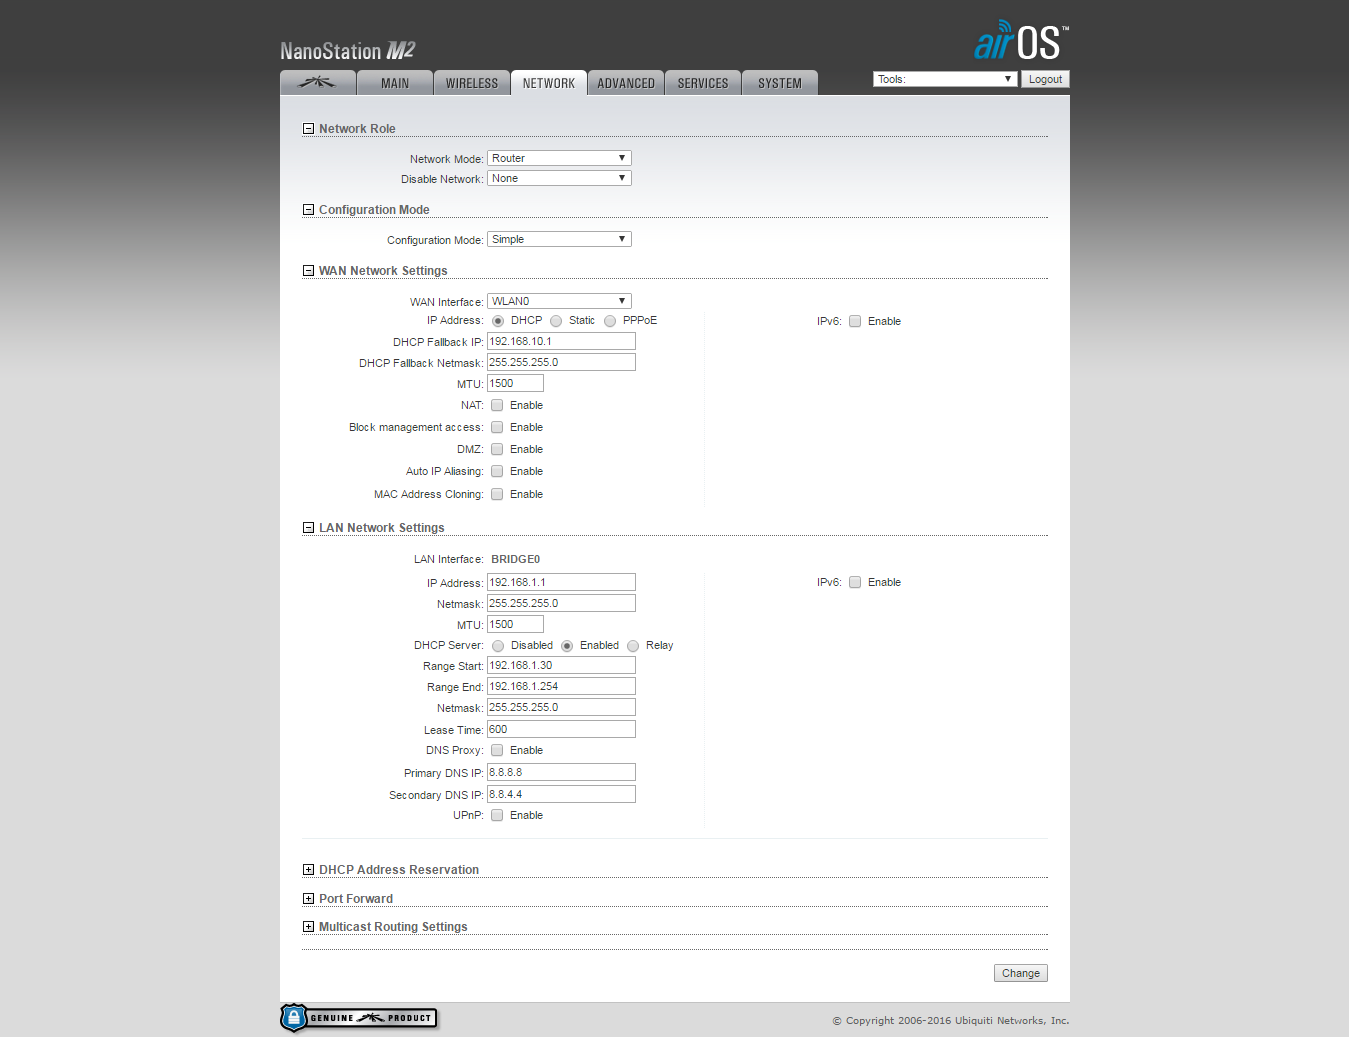This screenshot has width=1349, height=1037.
Task: Collapse the Configuration Mode section
Action: pyautogui.click(x=308, y=210)
